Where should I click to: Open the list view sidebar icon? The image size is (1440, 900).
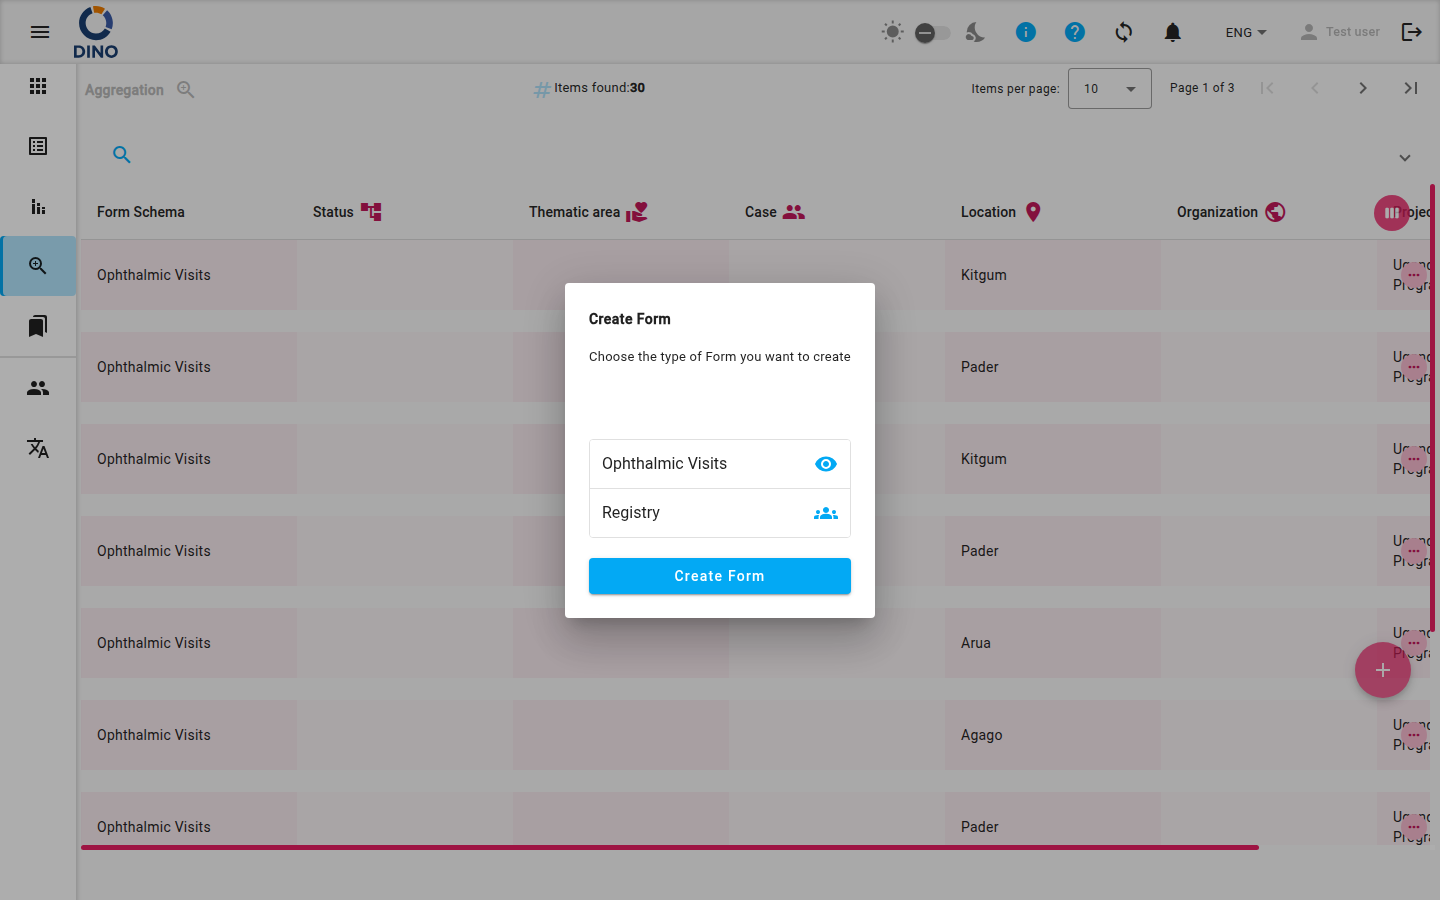click(x=38, y=146)
